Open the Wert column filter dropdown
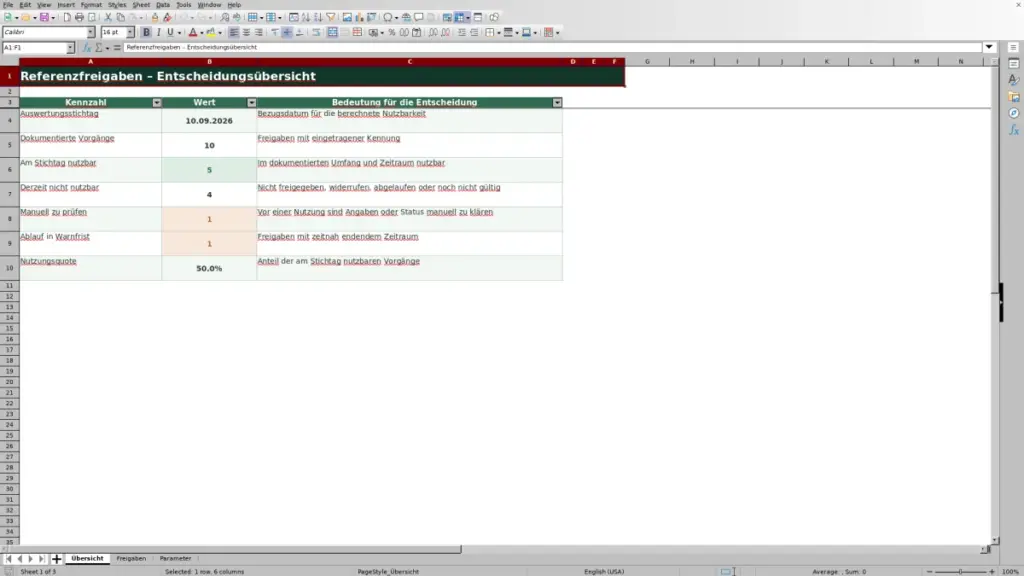Viewport: 1024px width, 576px height. pyautogui.click(x=251, y=103)
